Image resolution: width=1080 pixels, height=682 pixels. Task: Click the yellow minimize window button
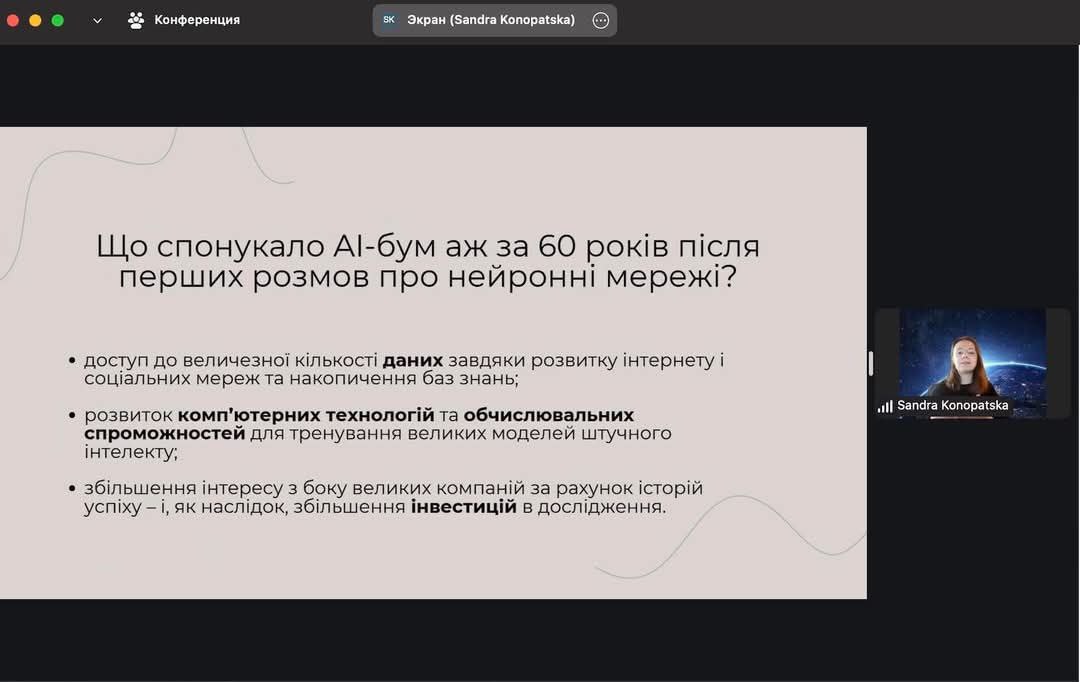pos(35,21)
